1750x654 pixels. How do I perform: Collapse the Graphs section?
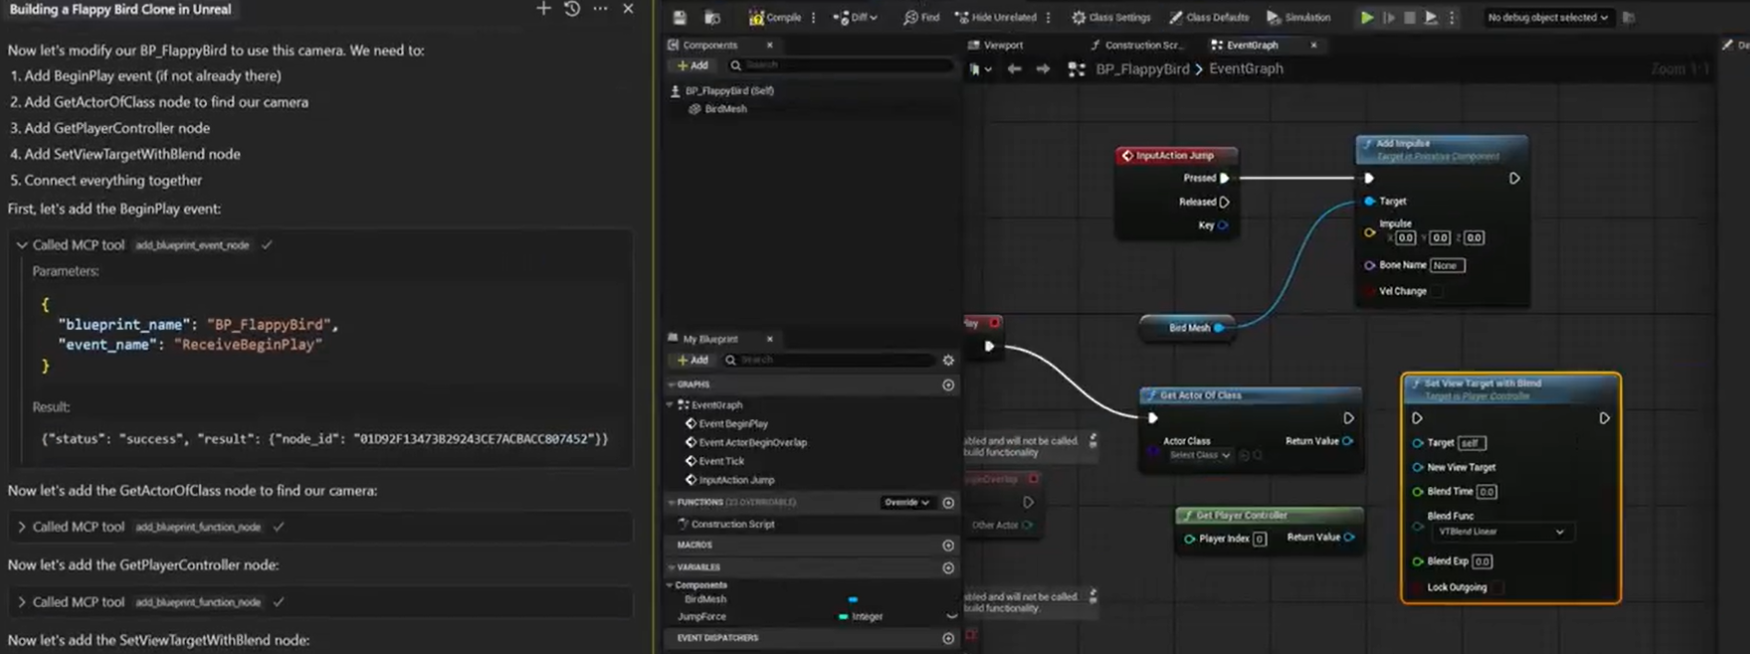[x=672, y=384]
